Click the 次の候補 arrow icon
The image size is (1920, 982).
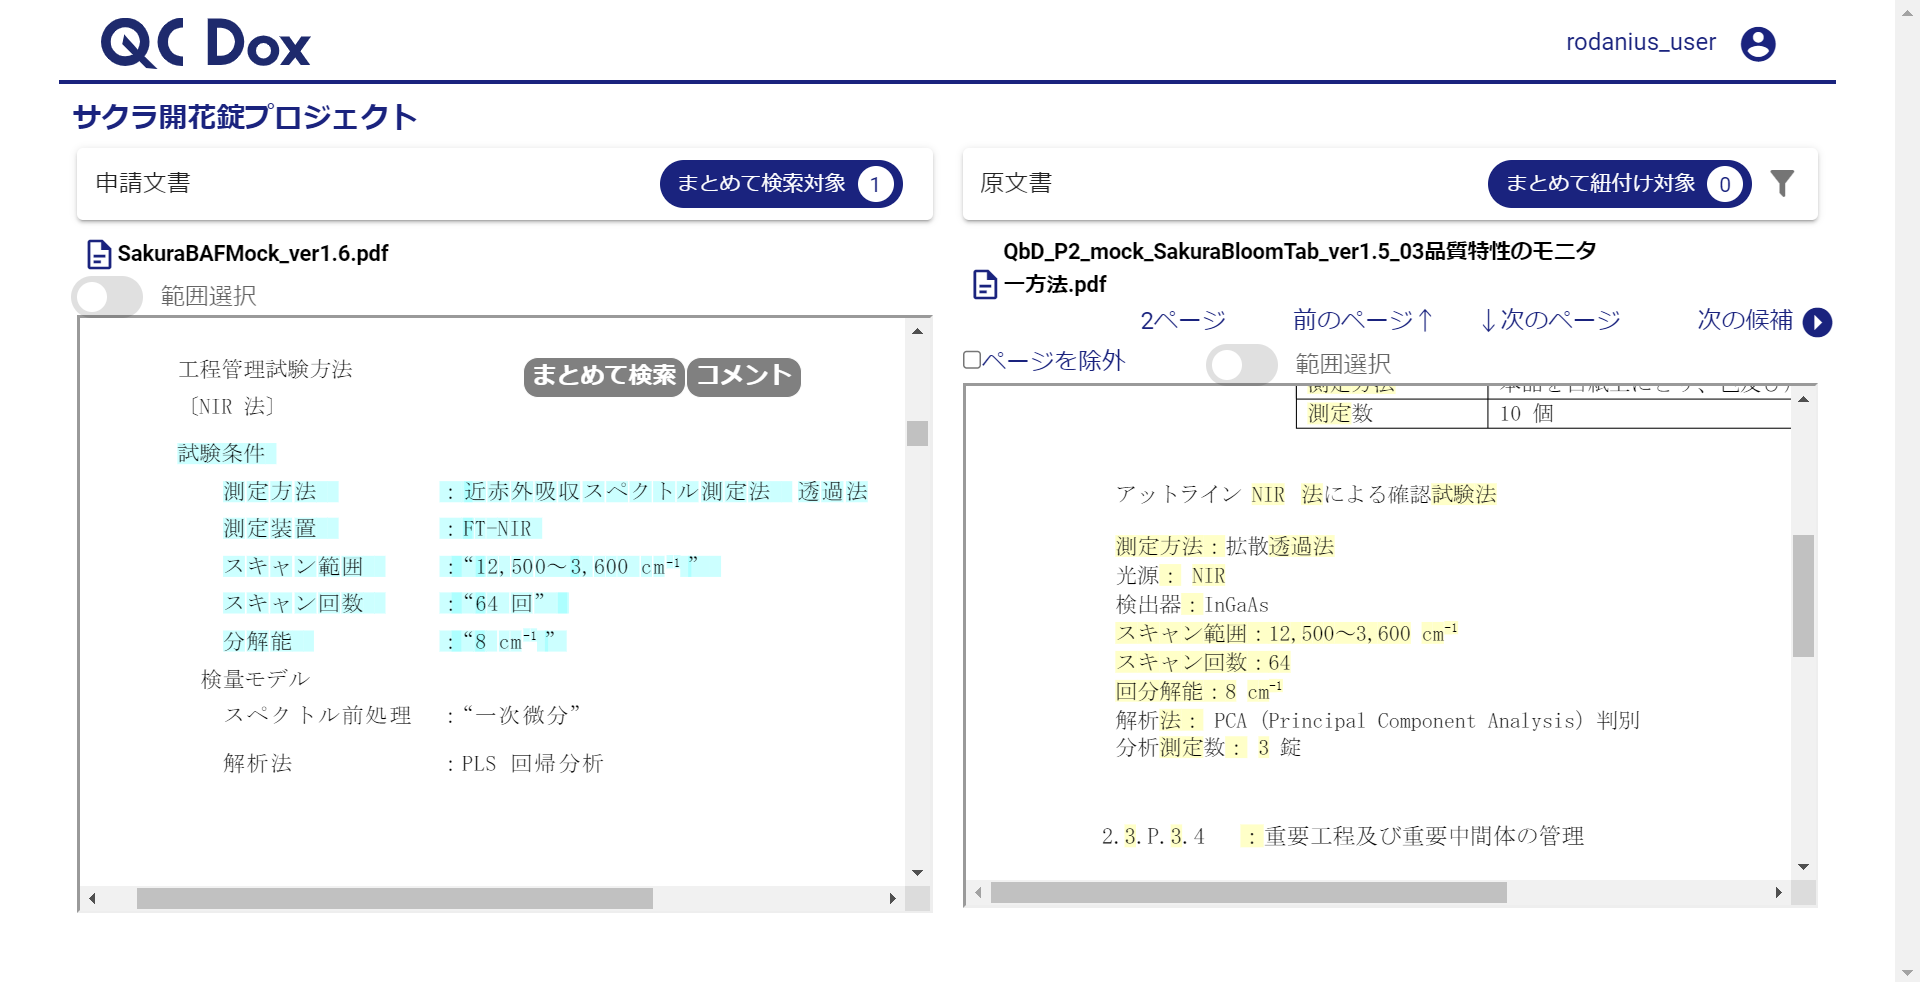pos(1817,322)
